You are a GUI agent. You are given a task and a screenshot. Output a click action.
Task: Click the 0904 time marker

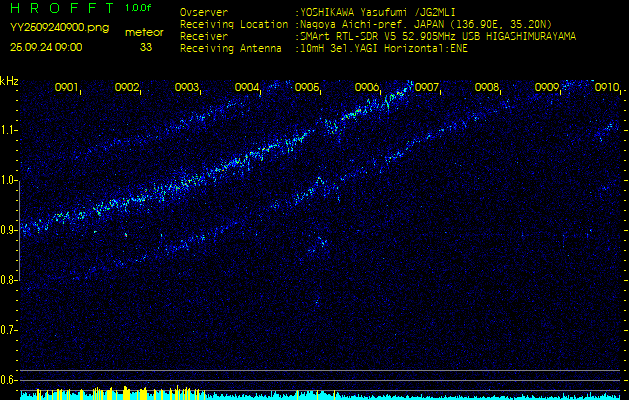(246, 87)
